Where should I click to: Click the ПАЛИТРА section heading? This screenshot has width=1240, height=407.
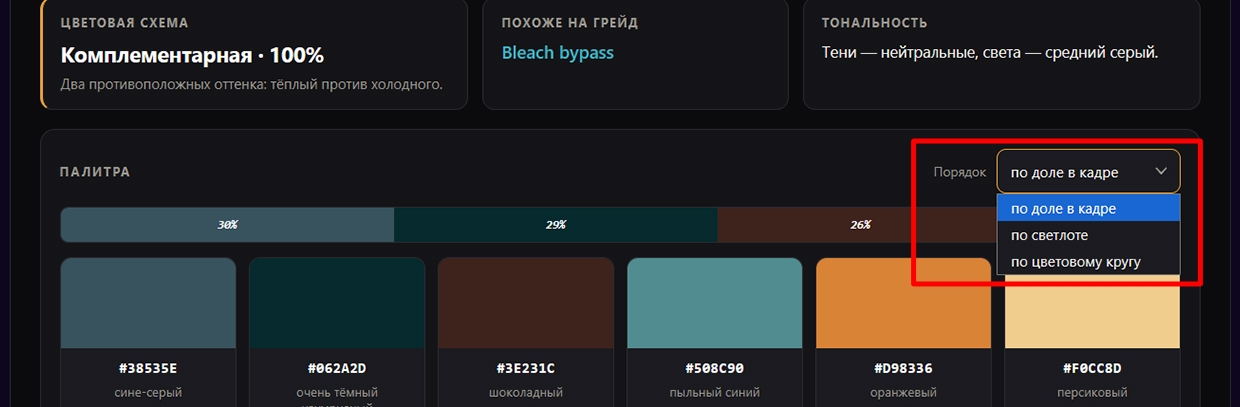point(95,172)
